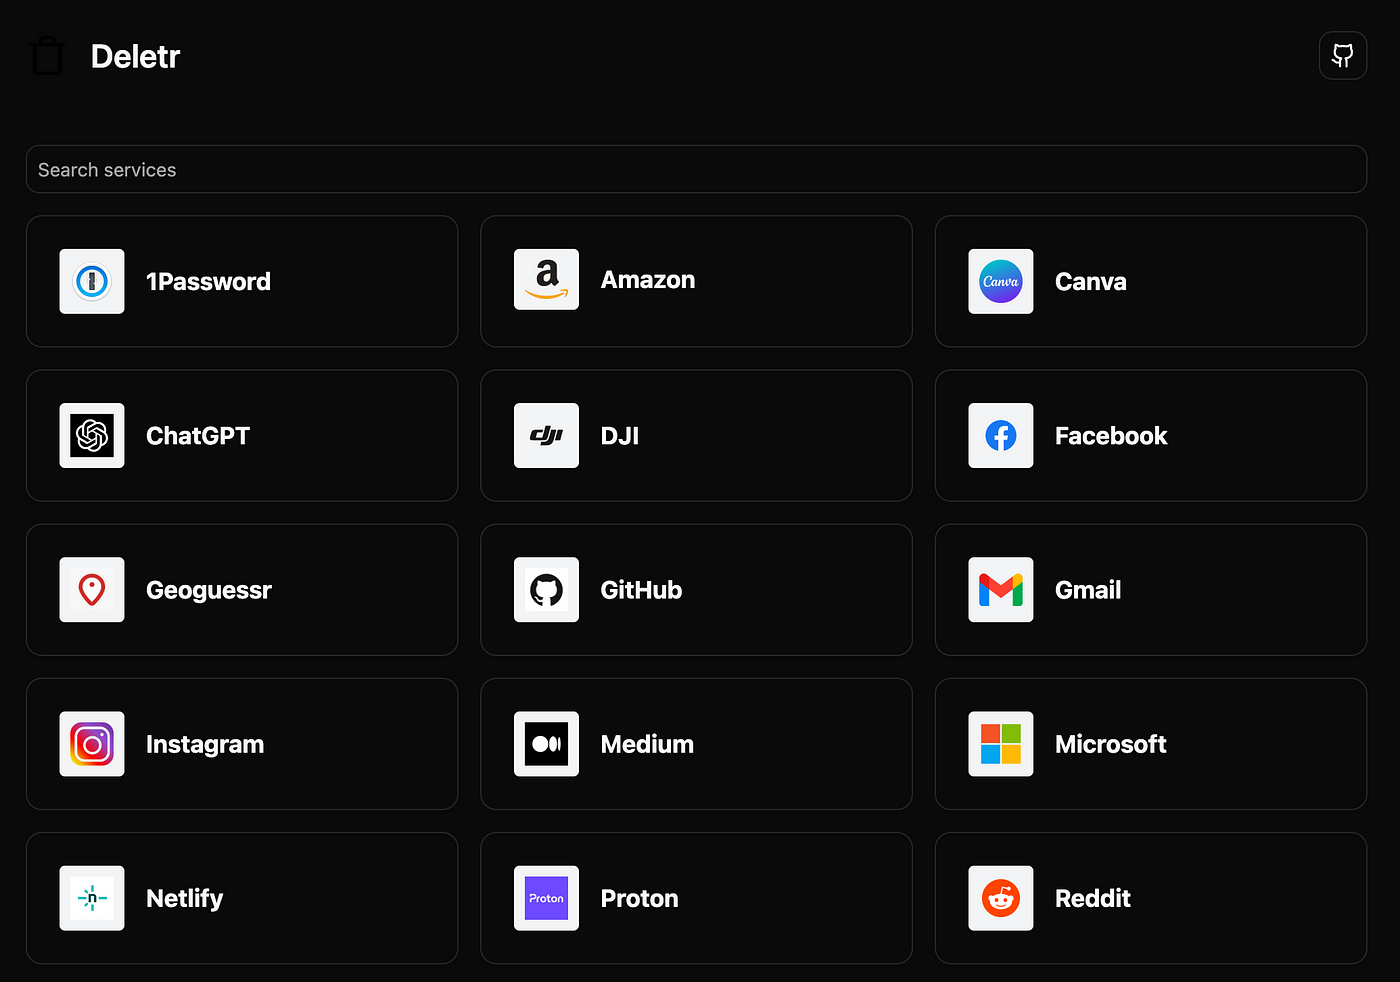Select the Proton service label
Screen dimensions: 1400x982
click(x=640, y=898)
